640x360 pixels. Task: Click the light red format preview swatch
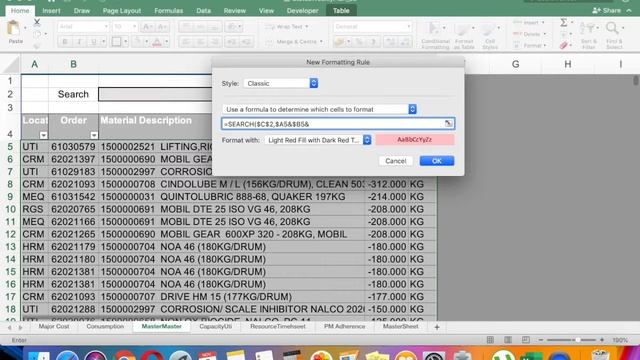tap(415, 140)
